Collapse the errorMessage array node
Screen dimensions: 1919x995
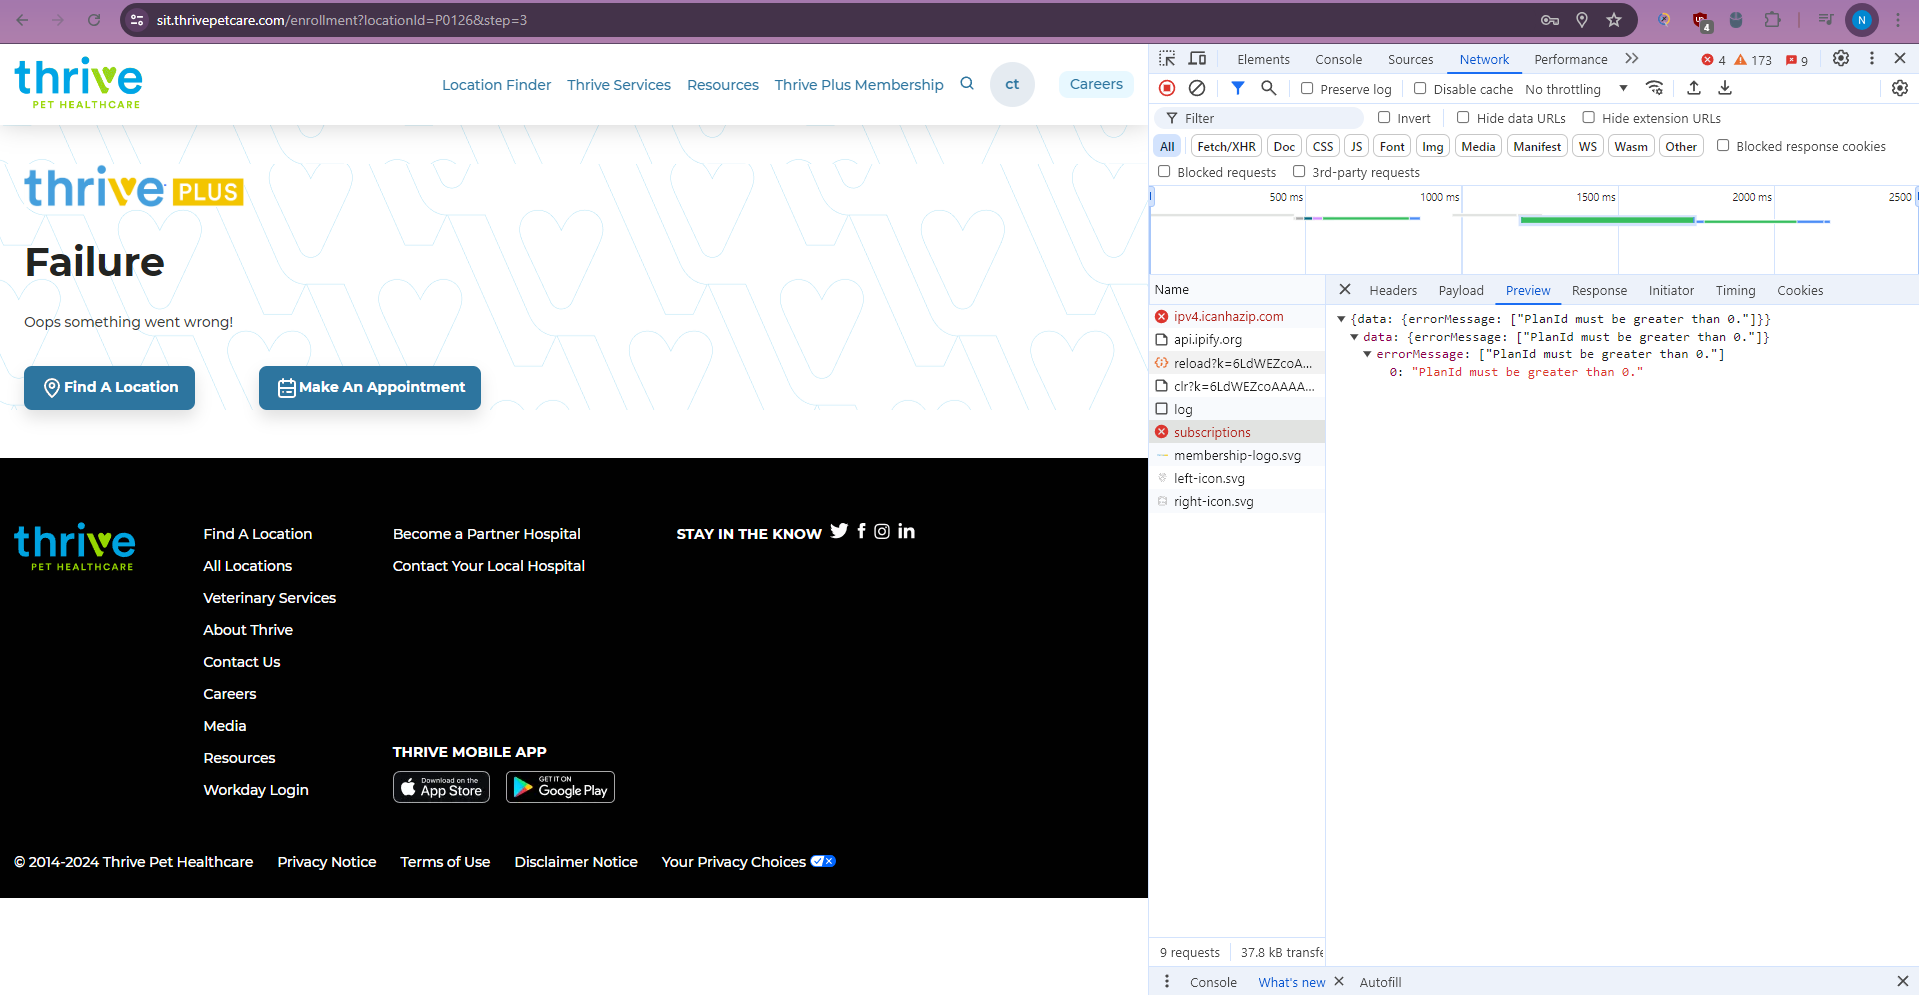1367,354
